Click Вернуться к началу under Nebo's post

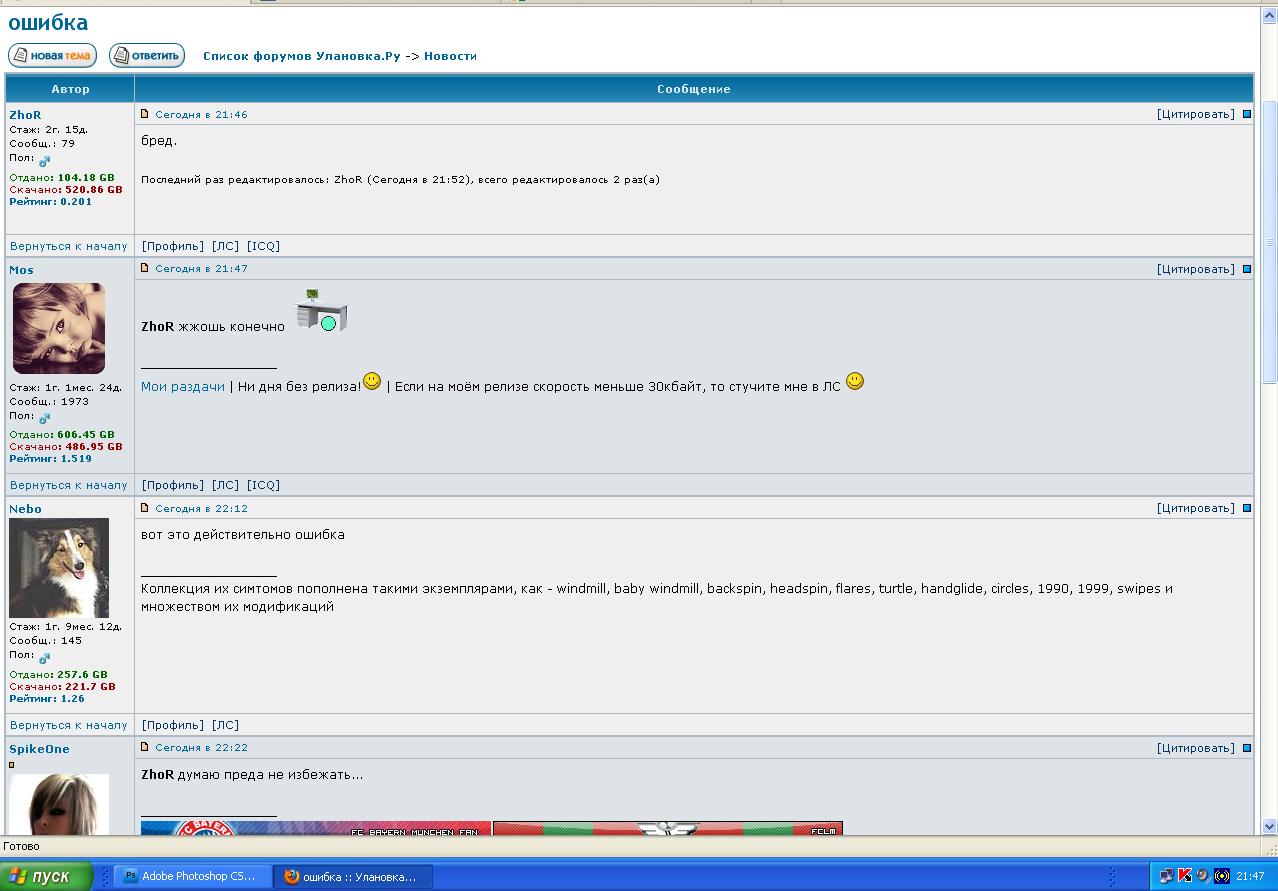[69, 725]
